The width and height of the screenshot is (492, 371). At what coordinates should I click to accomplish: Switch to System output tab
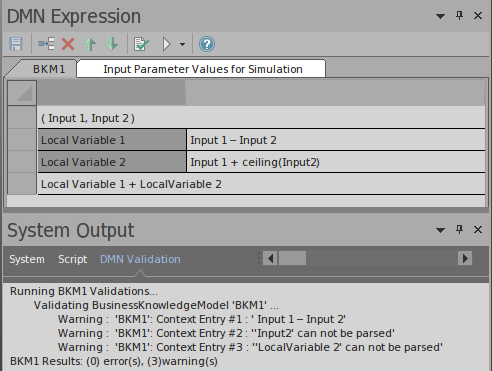click(x=27, y=259)
